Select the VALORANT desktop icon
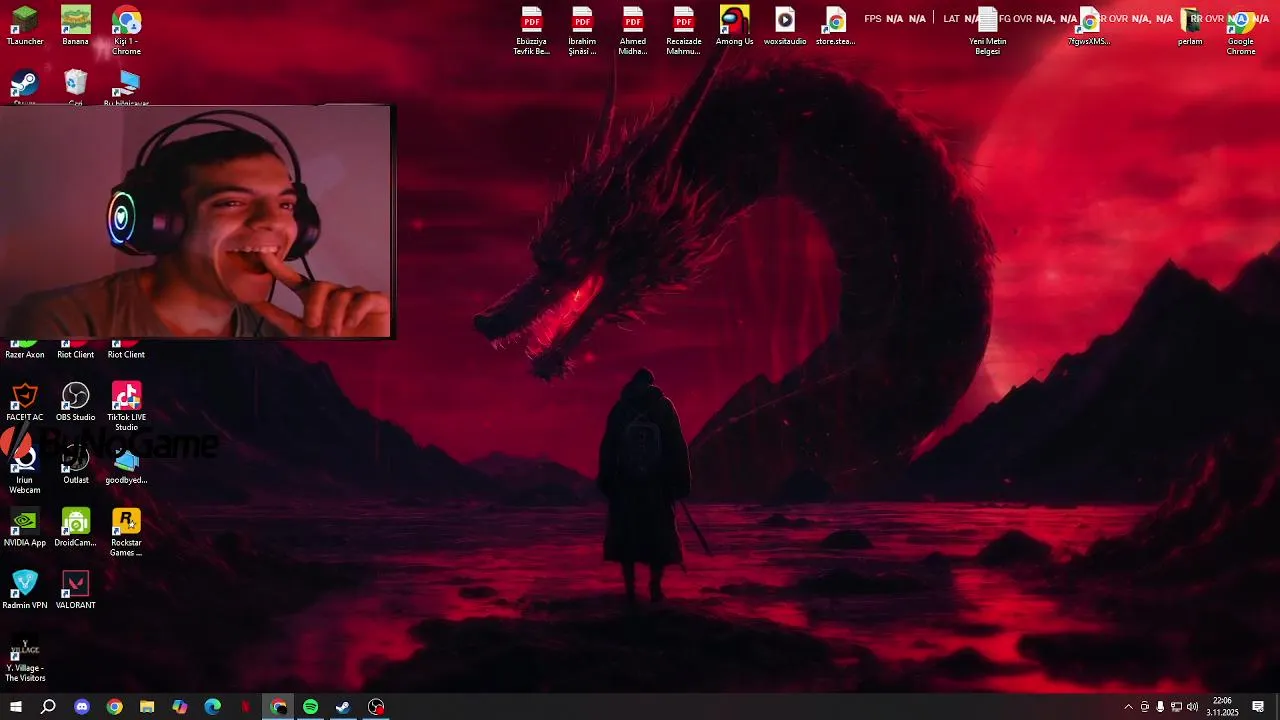This screenshot has width=1280, height=720. point(75,590)
